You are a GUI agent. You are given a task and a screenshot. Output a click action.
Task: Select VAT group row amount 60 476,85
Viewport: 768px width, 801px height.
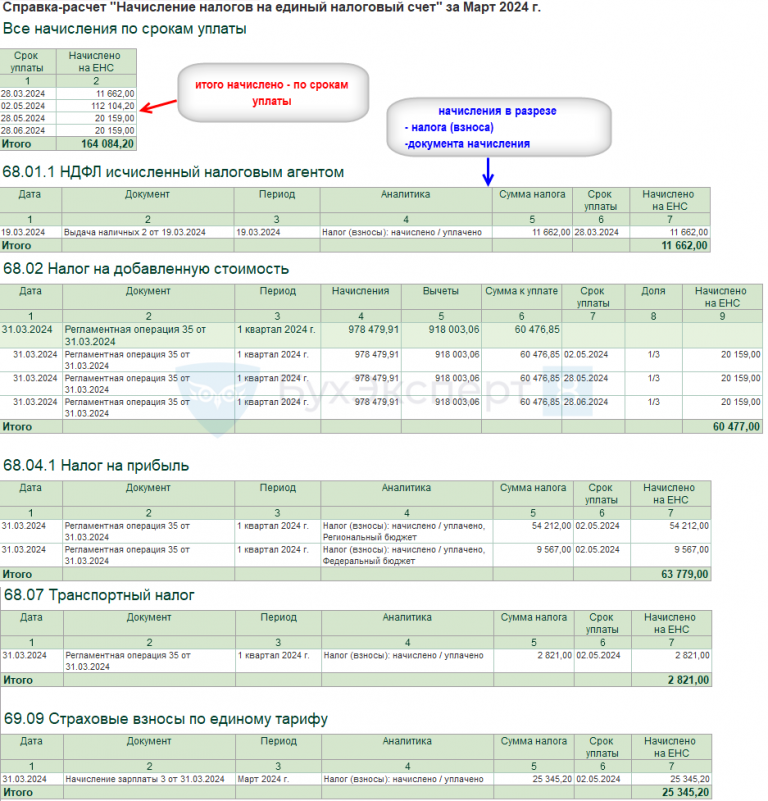(537, 329)
